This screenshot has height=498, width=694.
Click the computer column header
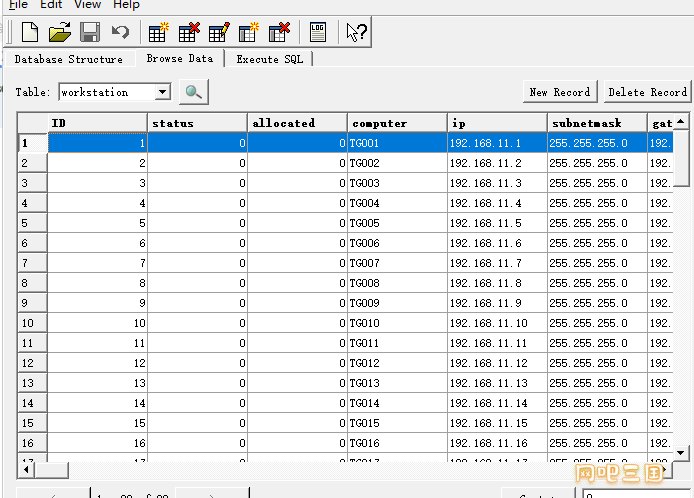[x=397, y=123]
